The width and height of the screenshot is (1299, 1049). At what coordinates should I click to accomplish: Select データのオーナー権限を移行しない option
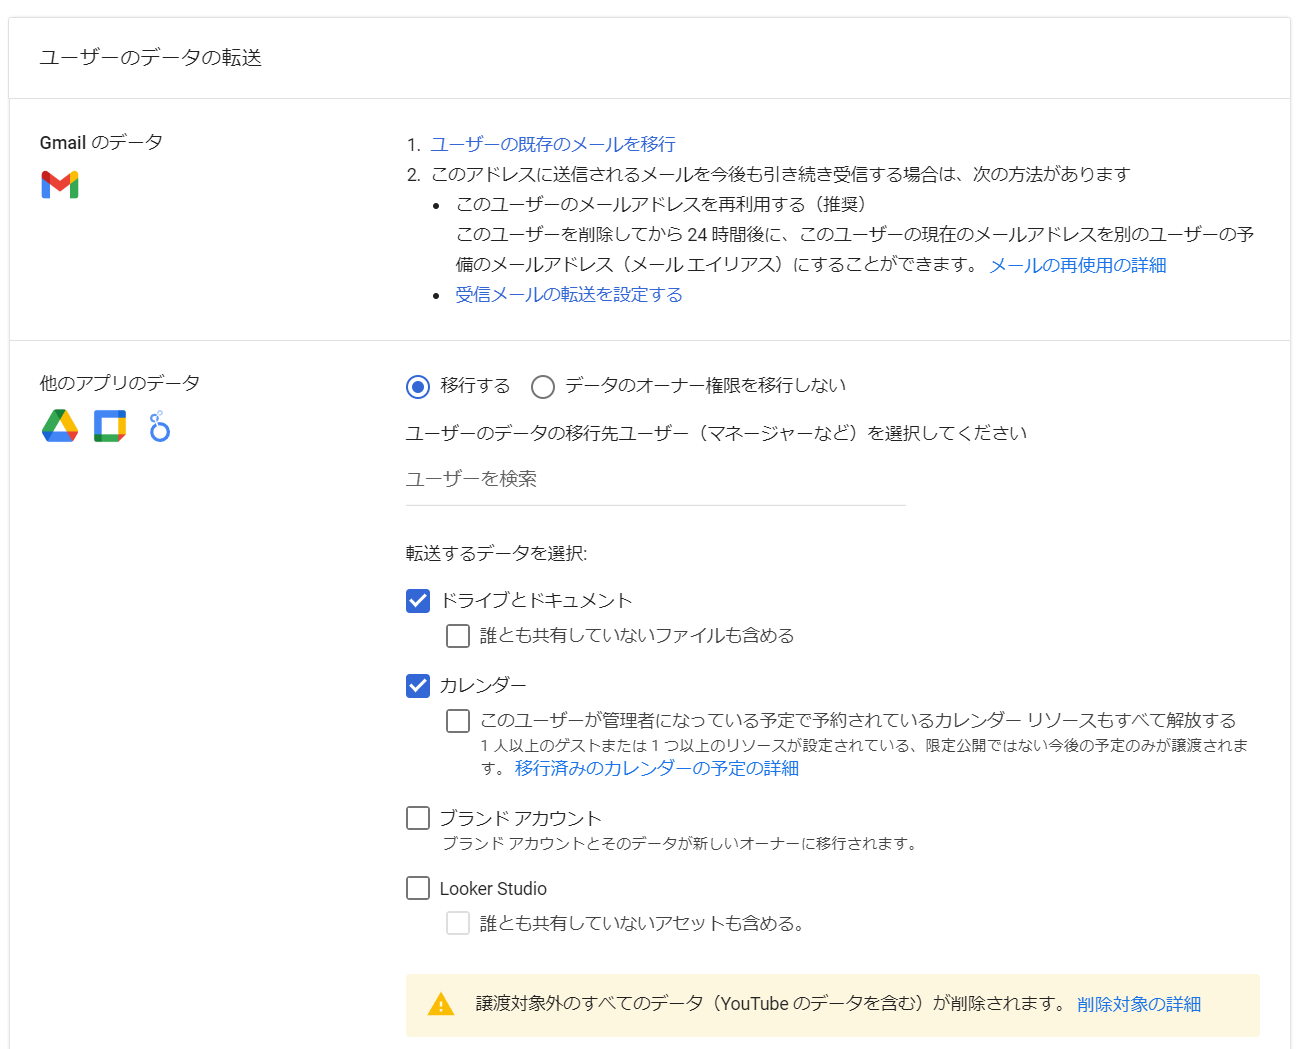[x=543, y=387]
